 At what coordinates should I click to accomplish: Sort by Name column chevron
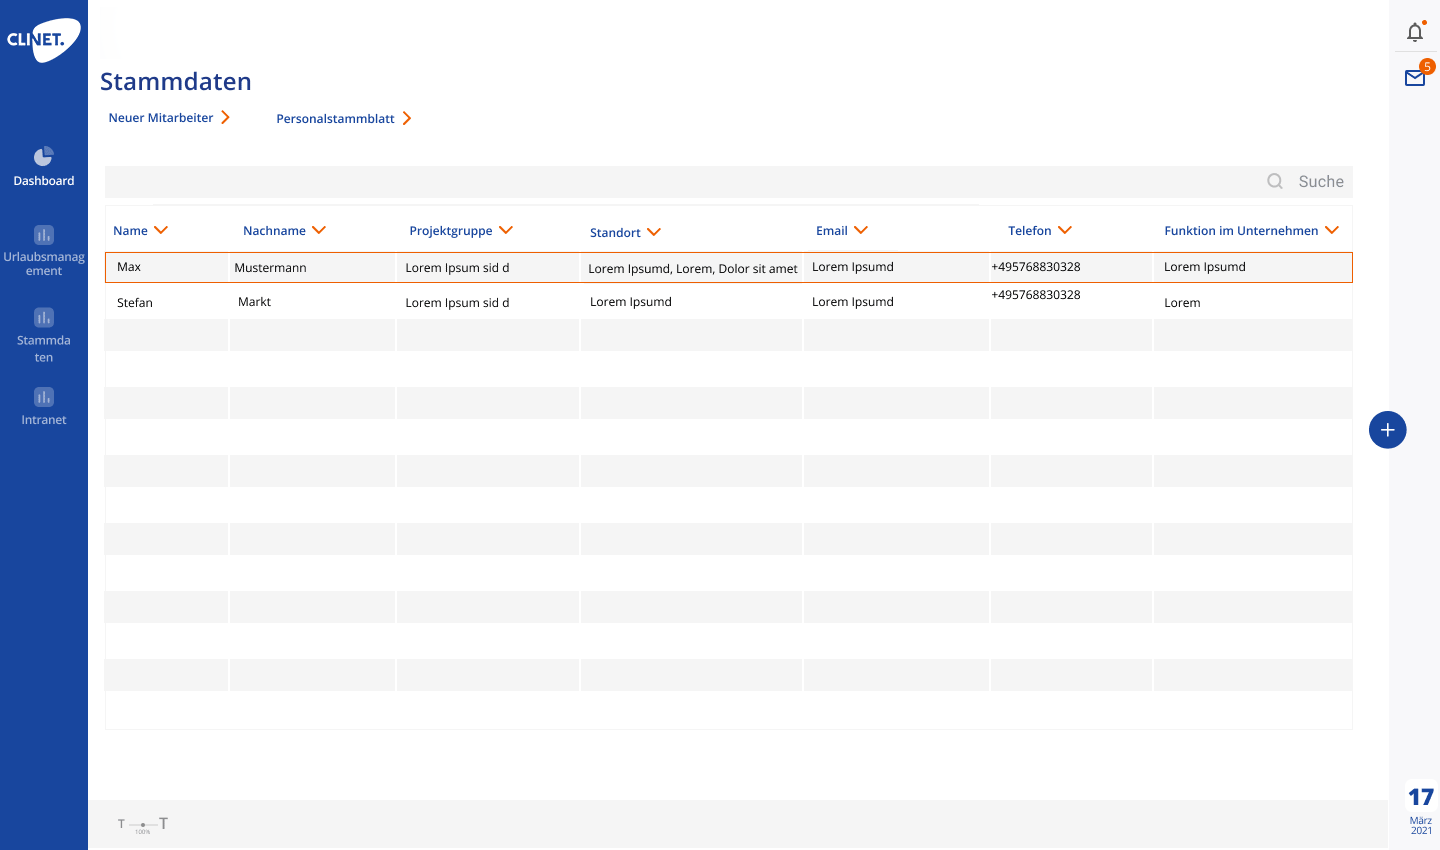click(161, 230)
